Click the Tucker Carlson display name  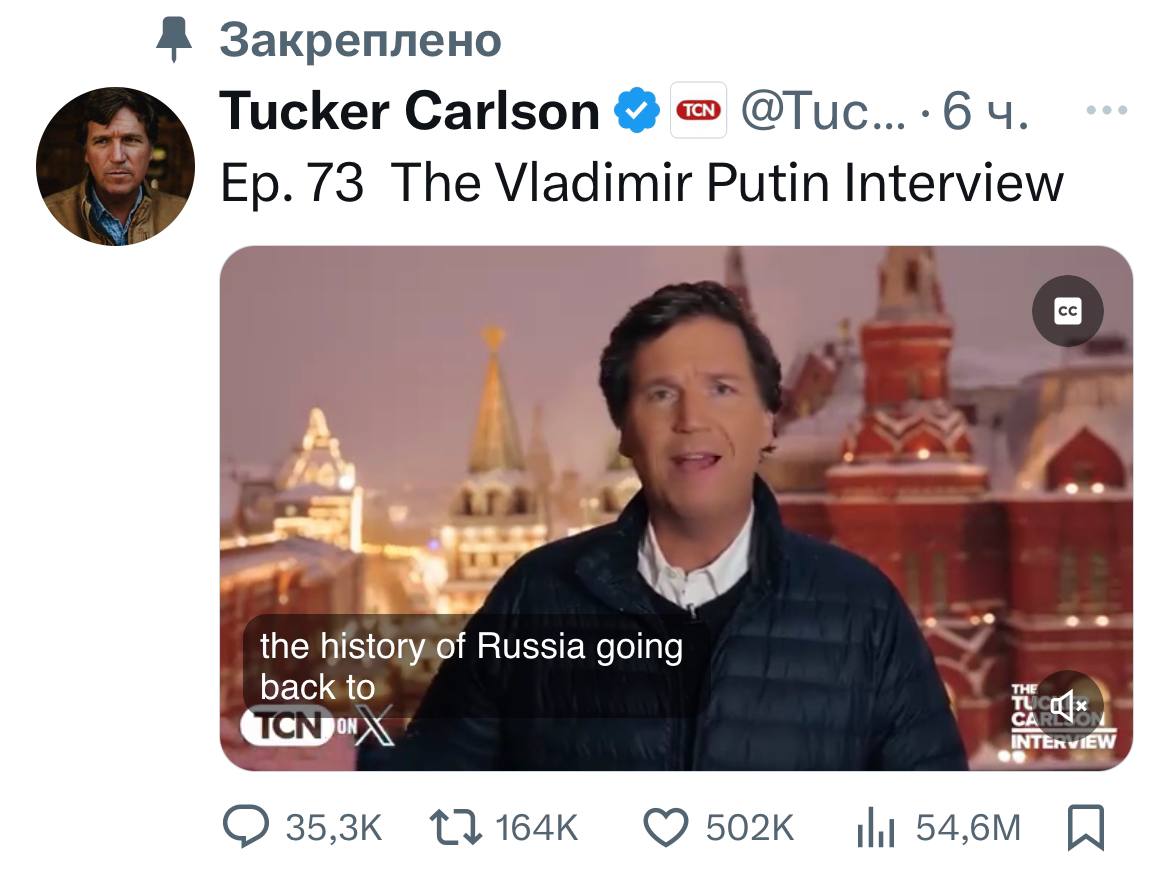click(408, 111)
